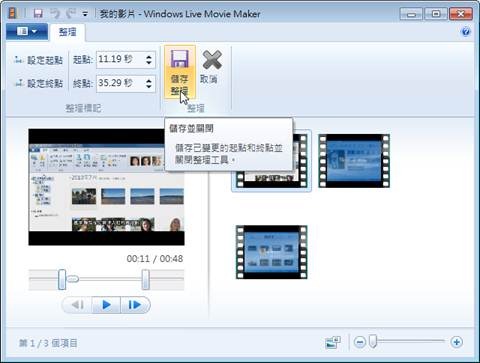Click the Undo arrow in quick access toolbar
Image resolution: width=480 pixels, height=363 pixels.
click(55, 14)
